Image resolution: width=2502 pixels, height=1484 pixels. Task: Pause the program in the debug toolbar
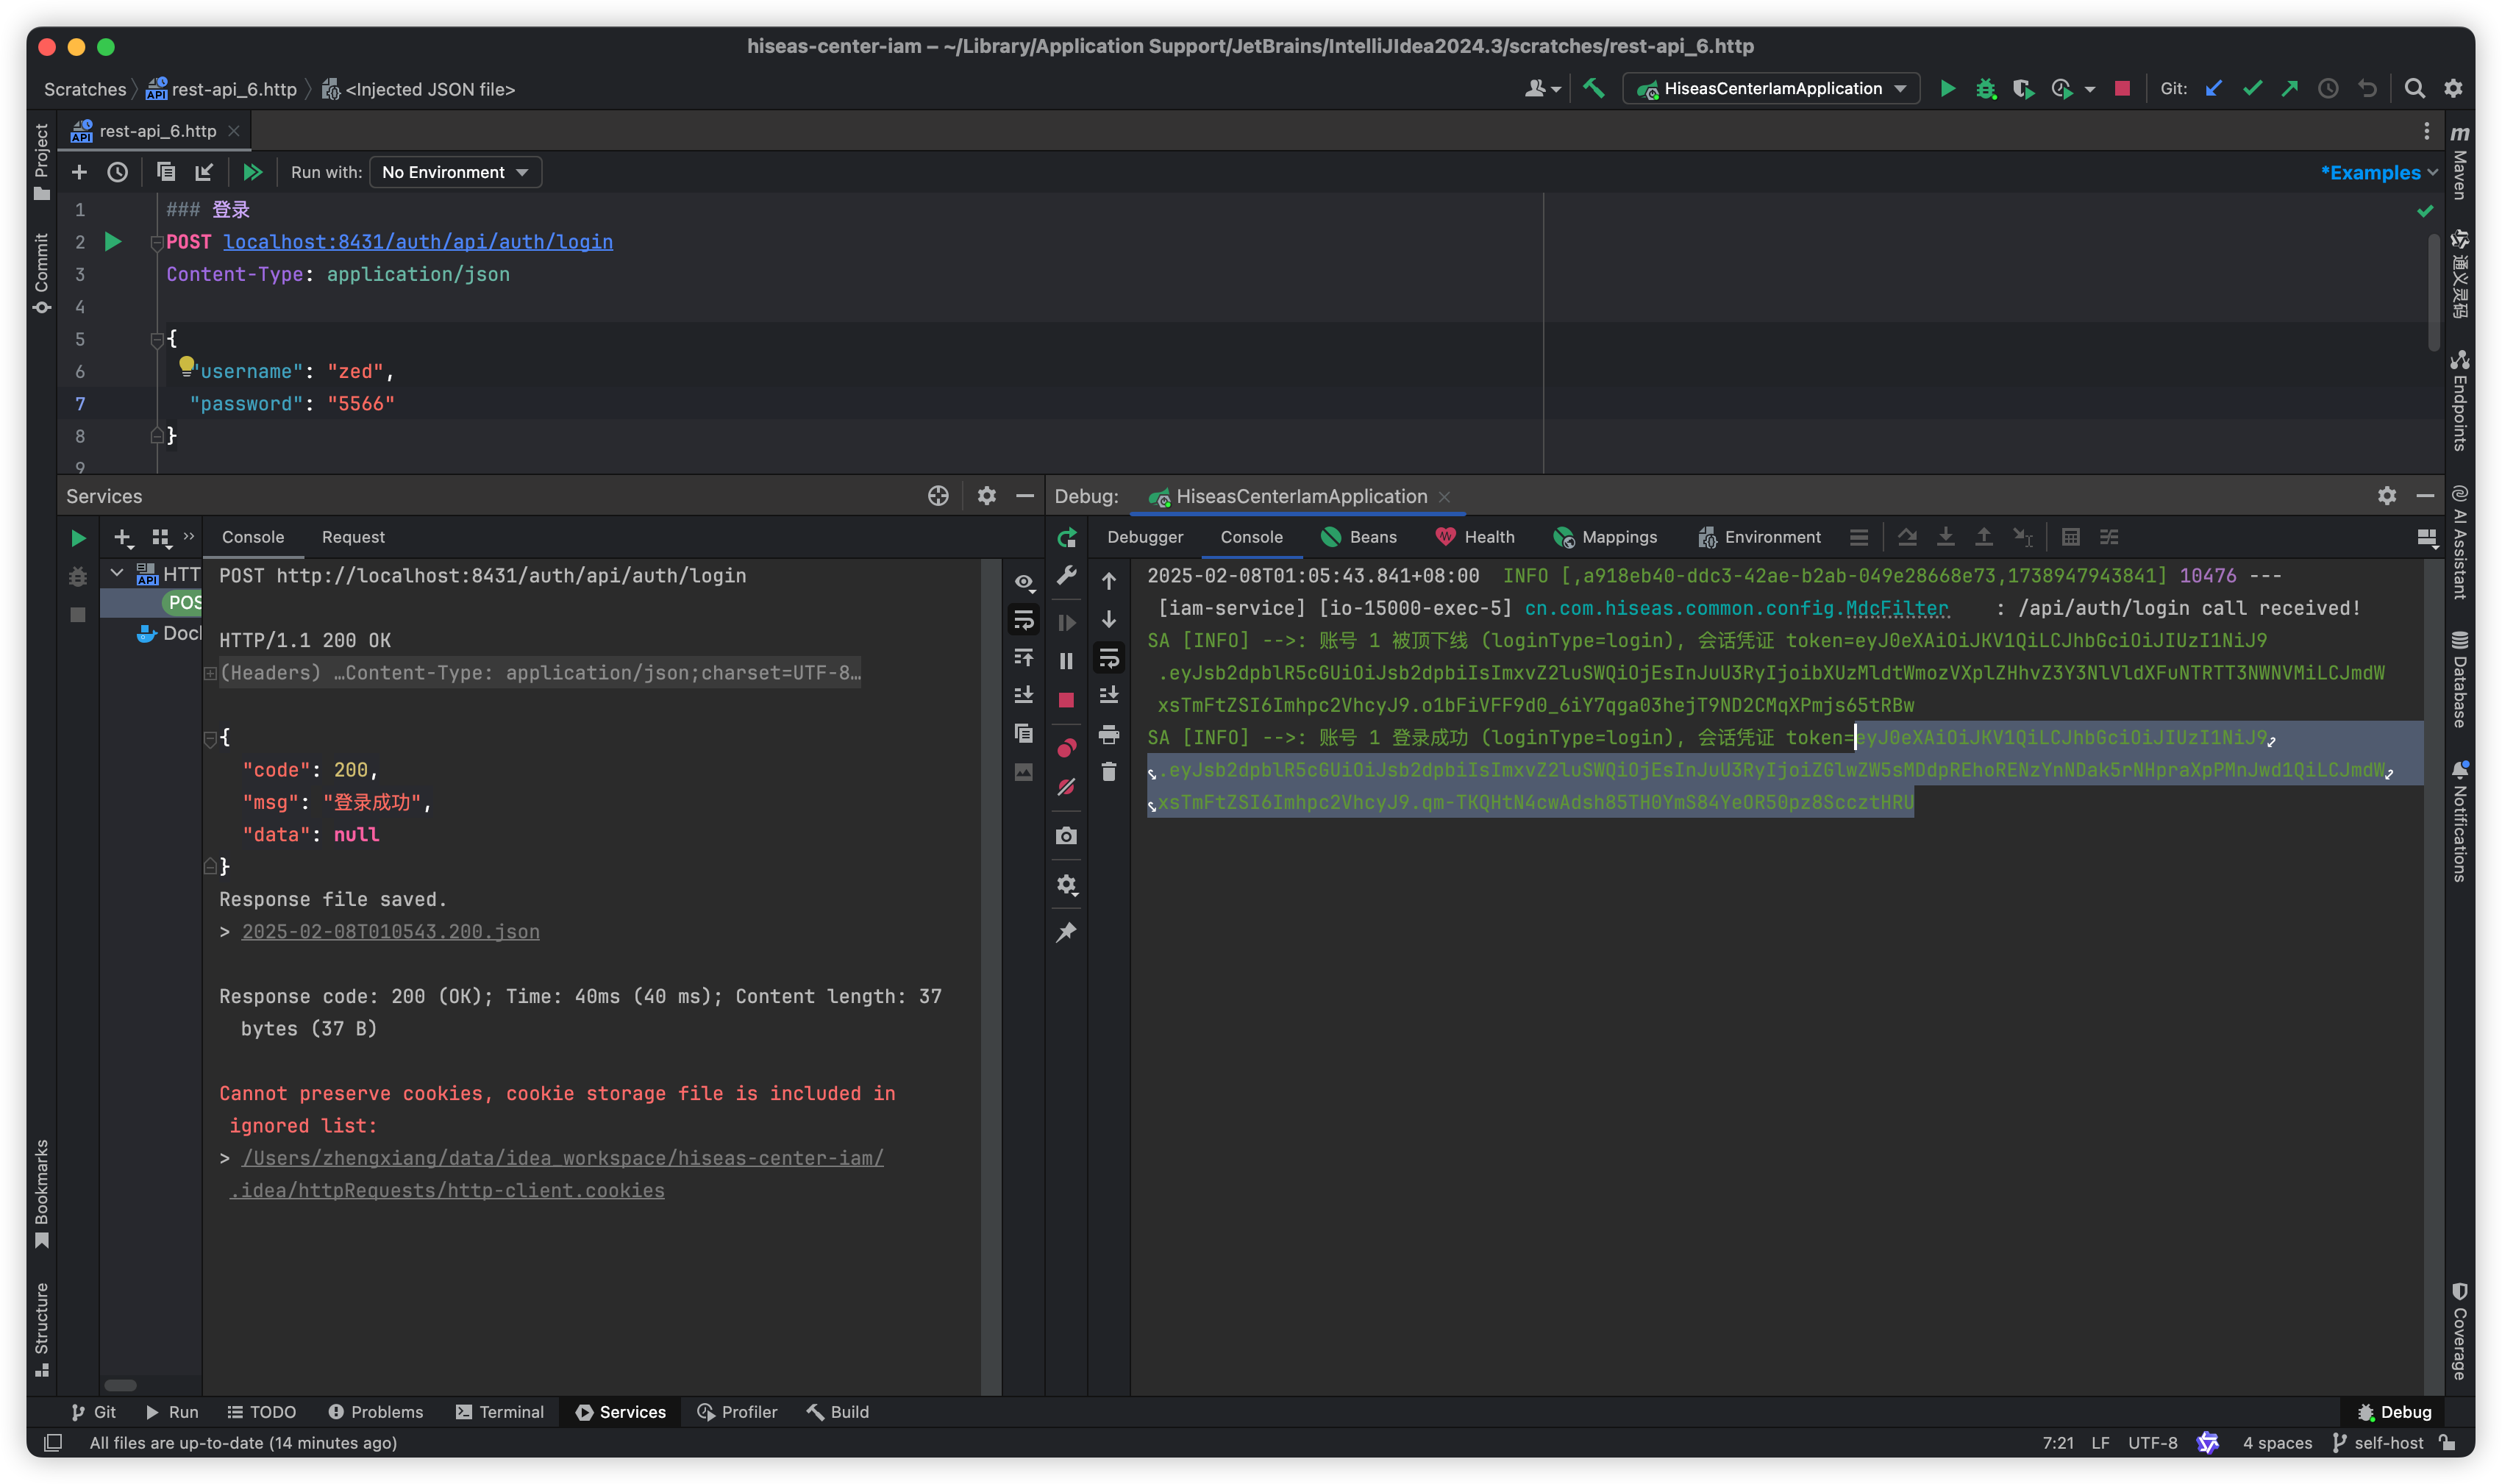click(x=1066, y=661)
